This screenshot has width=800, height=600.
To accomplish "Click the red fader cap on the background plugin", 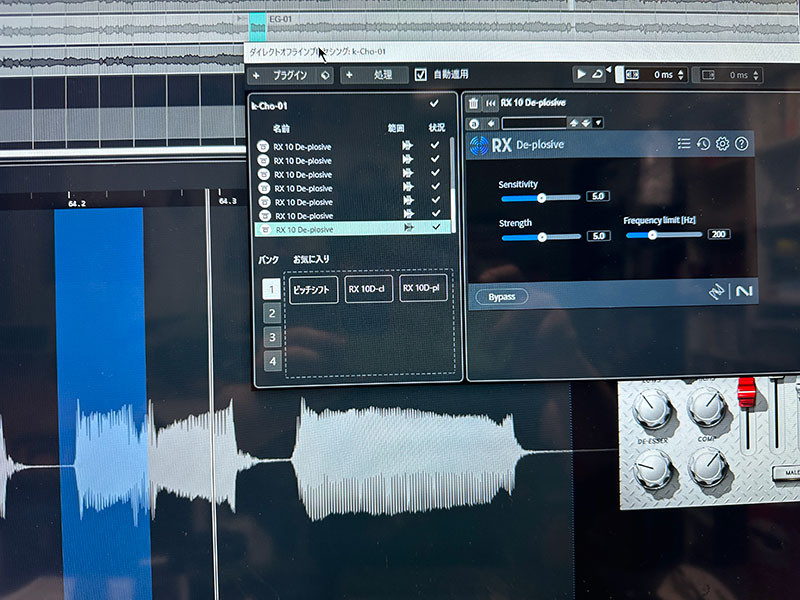I will (746, 392).
